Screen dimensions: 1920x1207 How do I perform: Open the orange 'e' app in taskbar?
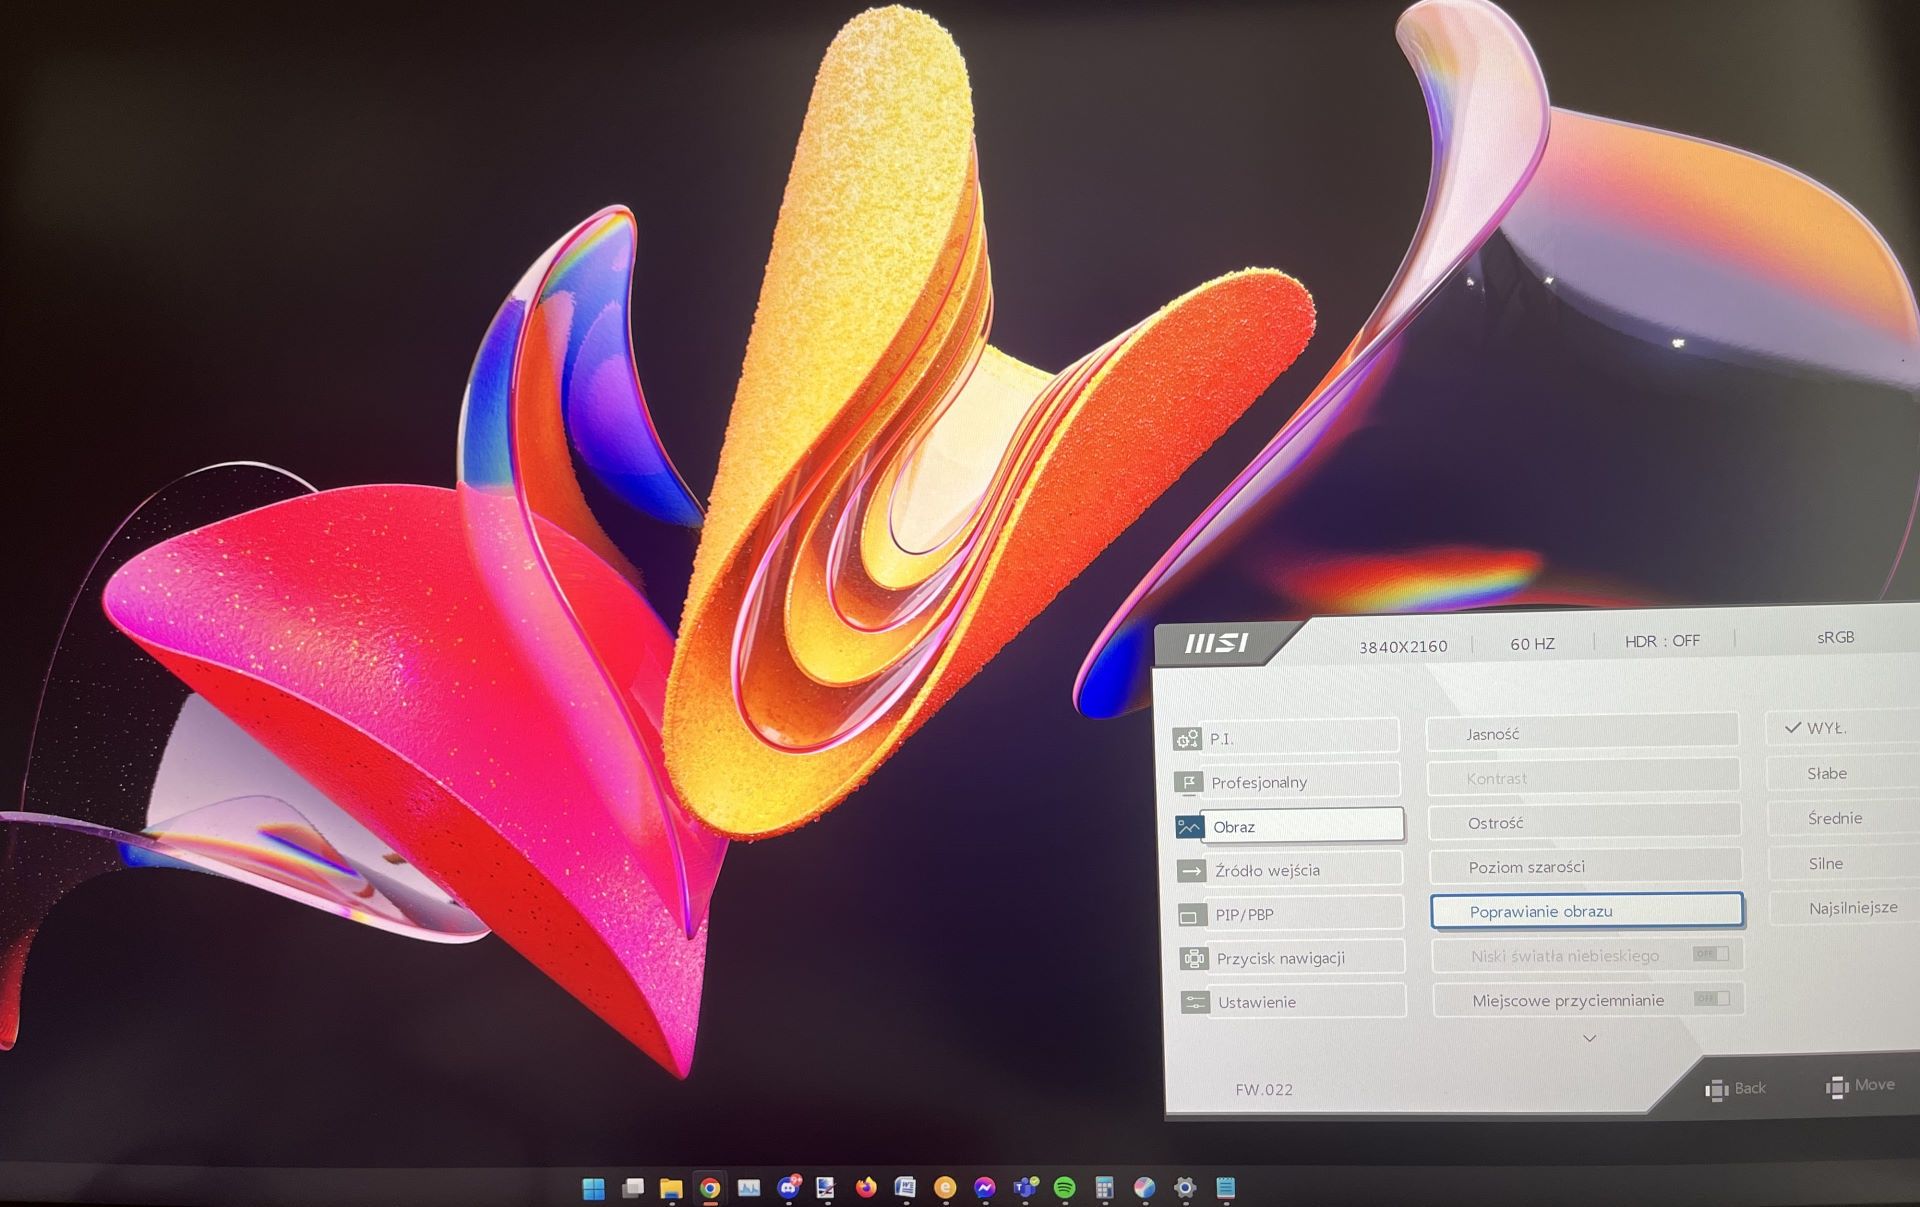(945, 1187)
